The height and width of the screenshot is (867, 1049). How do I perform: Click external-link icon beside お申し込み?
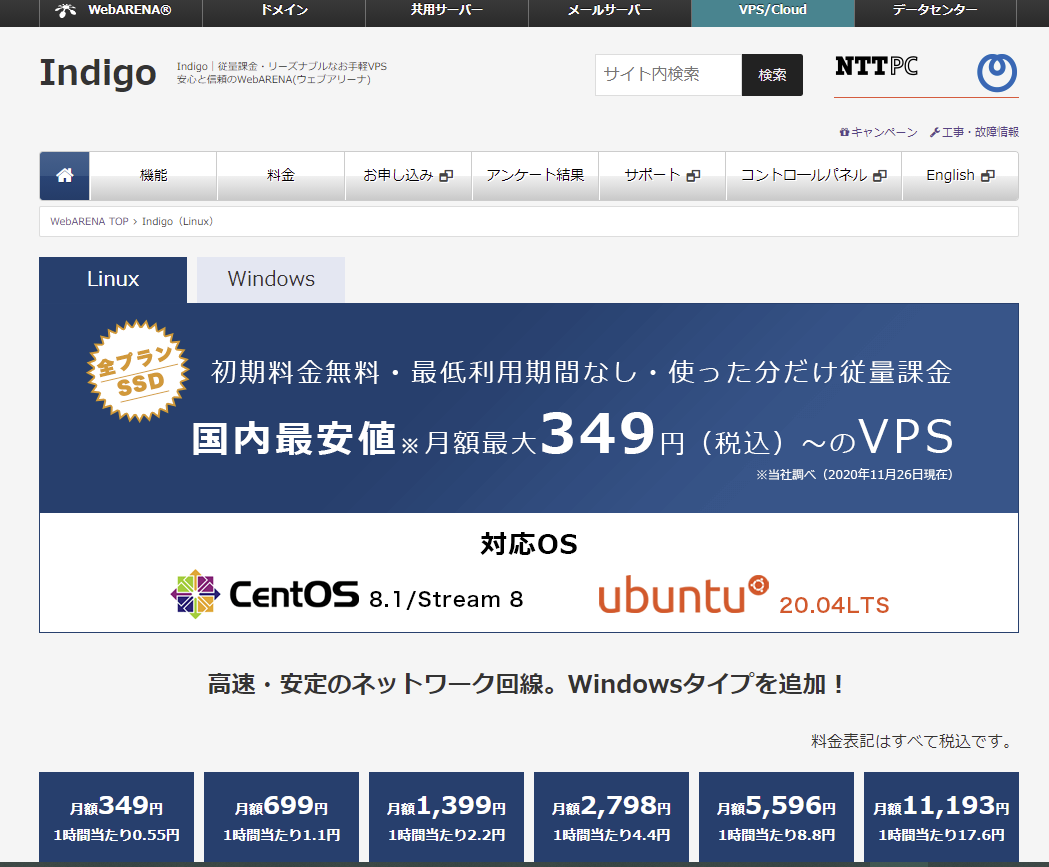[446, 176]
